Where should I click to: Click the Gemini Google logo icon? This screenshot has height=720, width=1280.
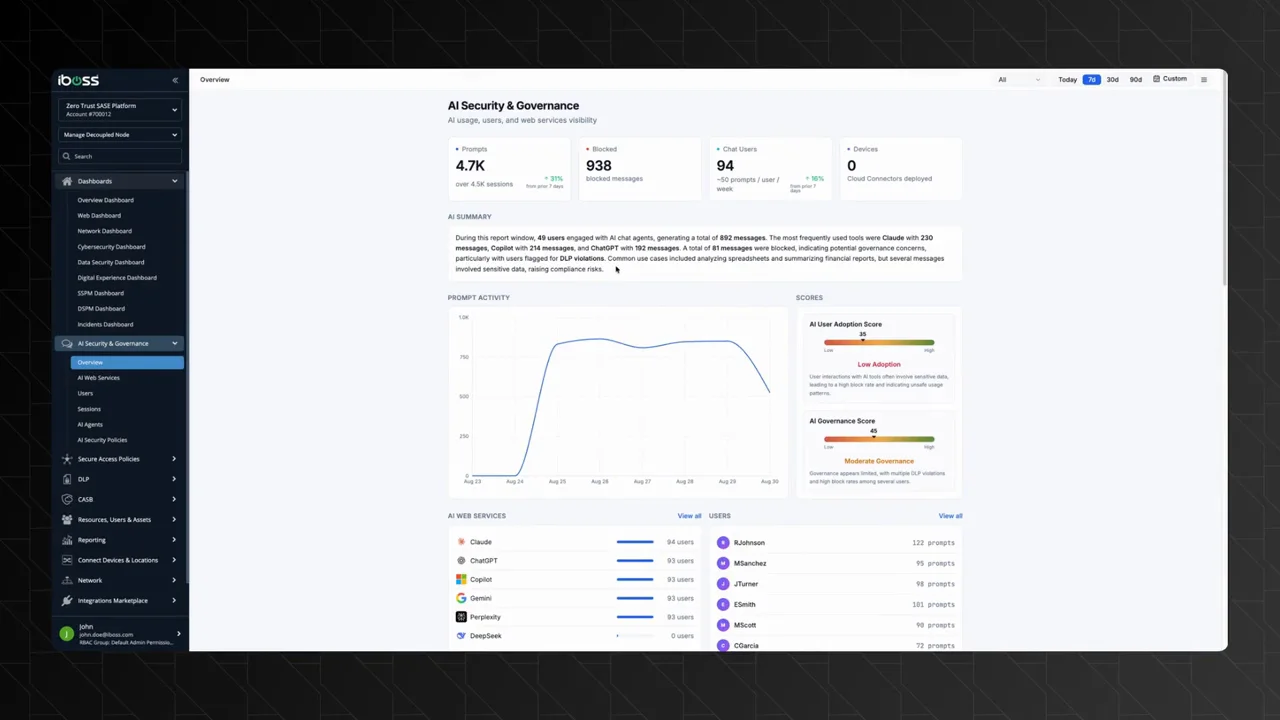point(461,598)
